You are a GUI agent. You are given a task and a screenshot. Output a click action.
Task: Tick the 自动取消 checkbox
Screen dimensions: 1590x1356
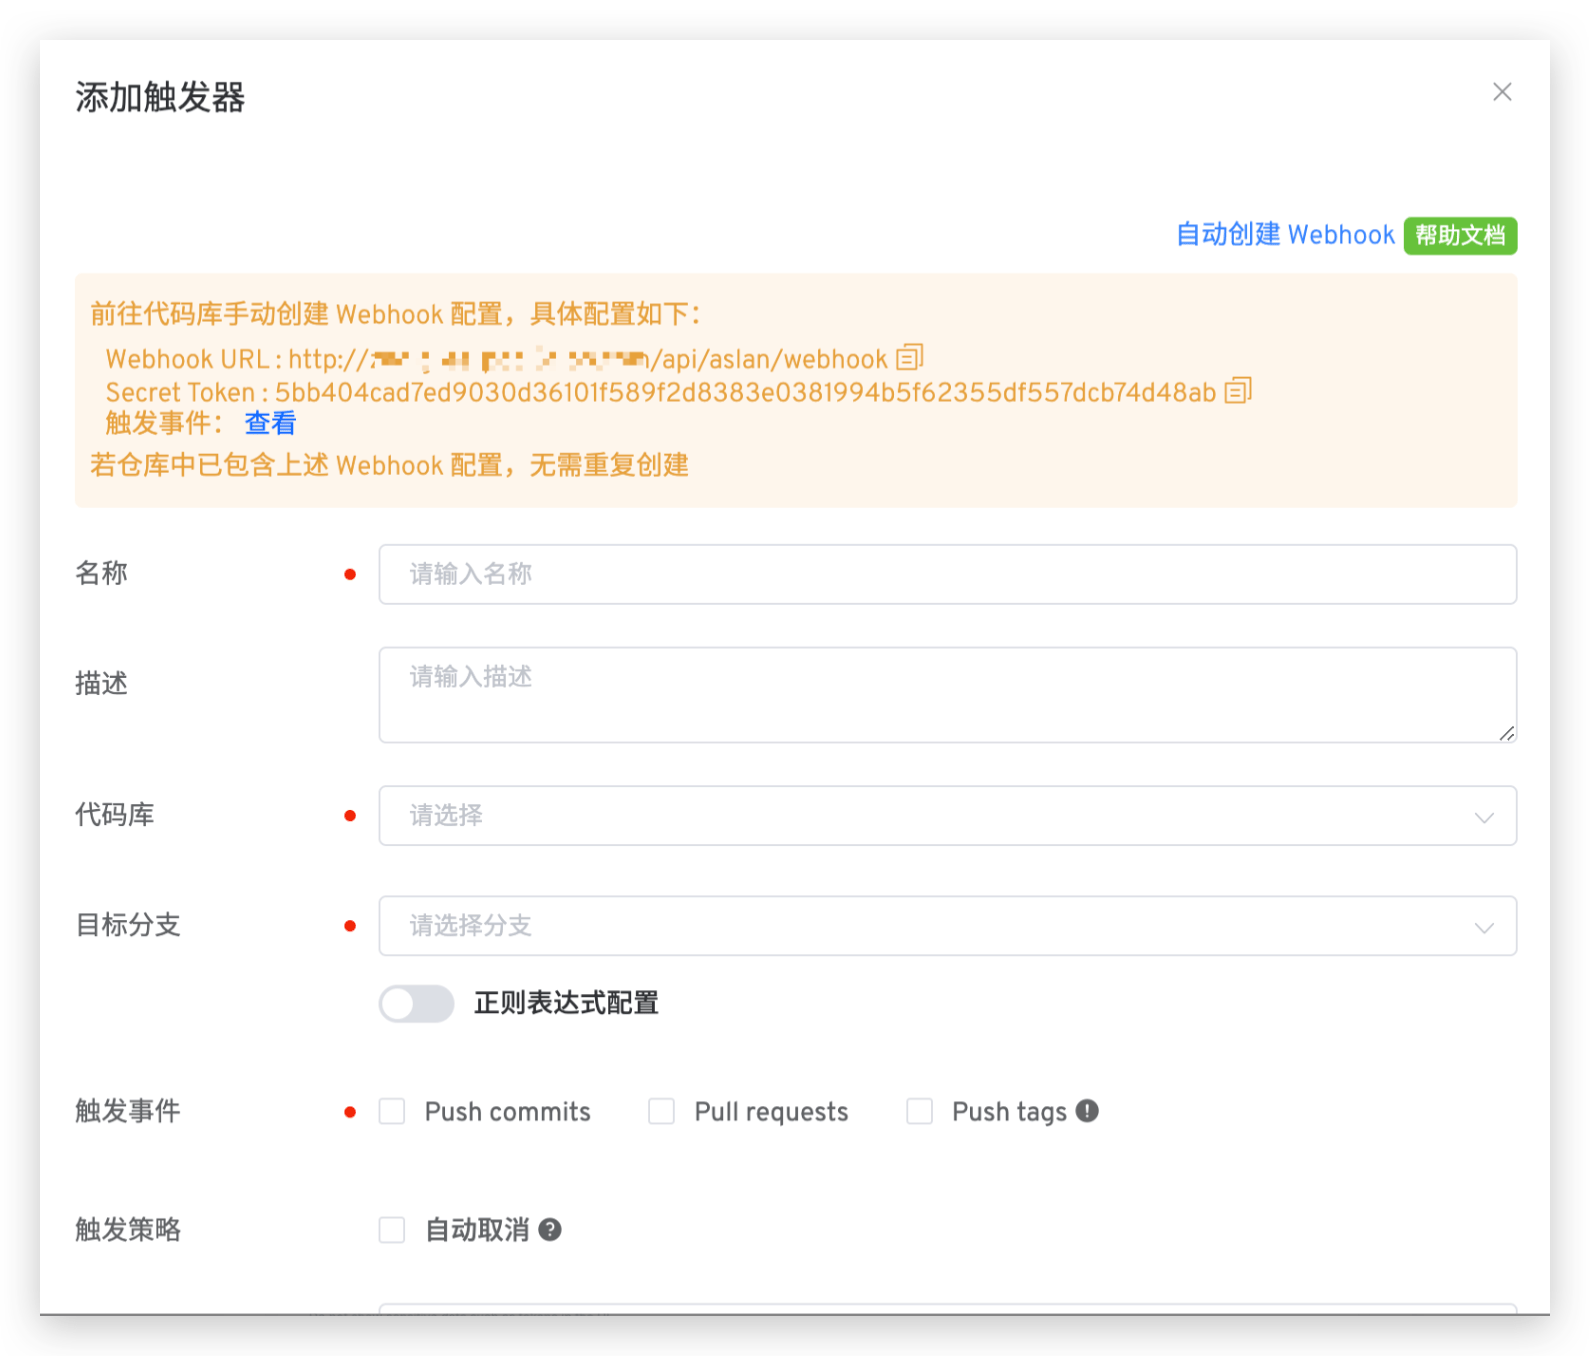392,1230
